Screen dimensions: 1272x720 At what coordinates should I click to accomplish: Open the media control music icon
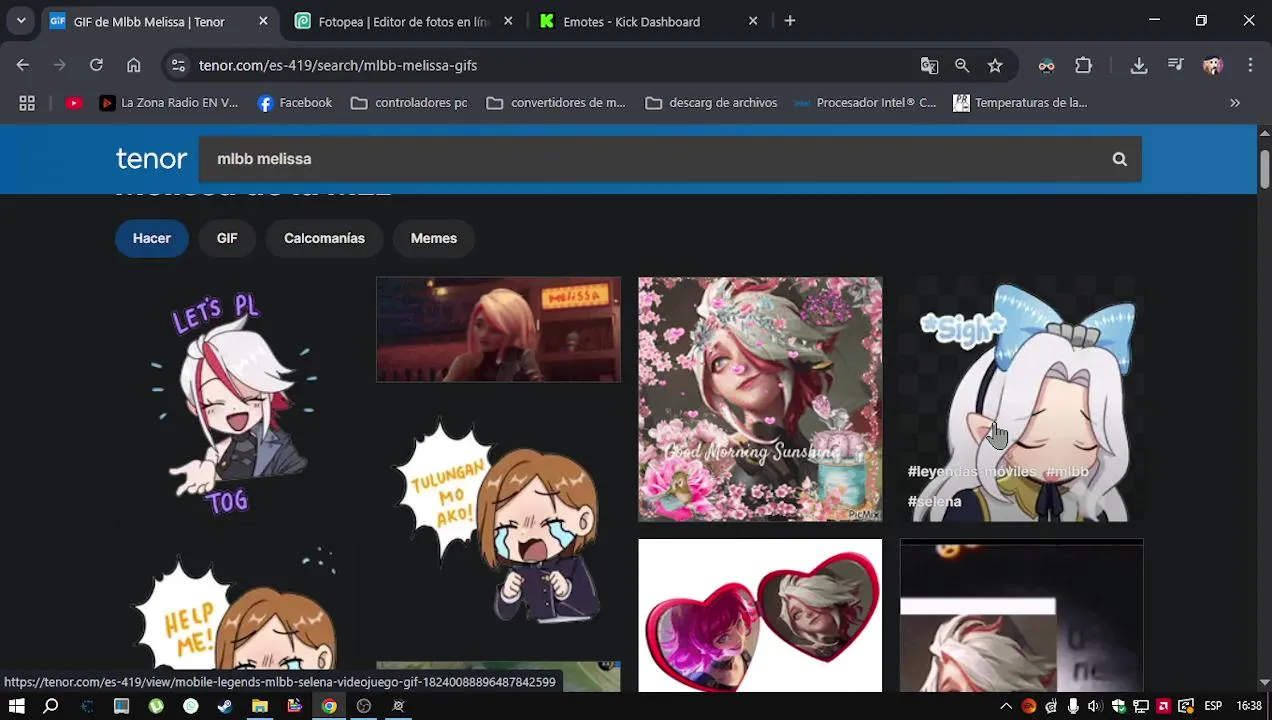click(x=1176, y=65)
